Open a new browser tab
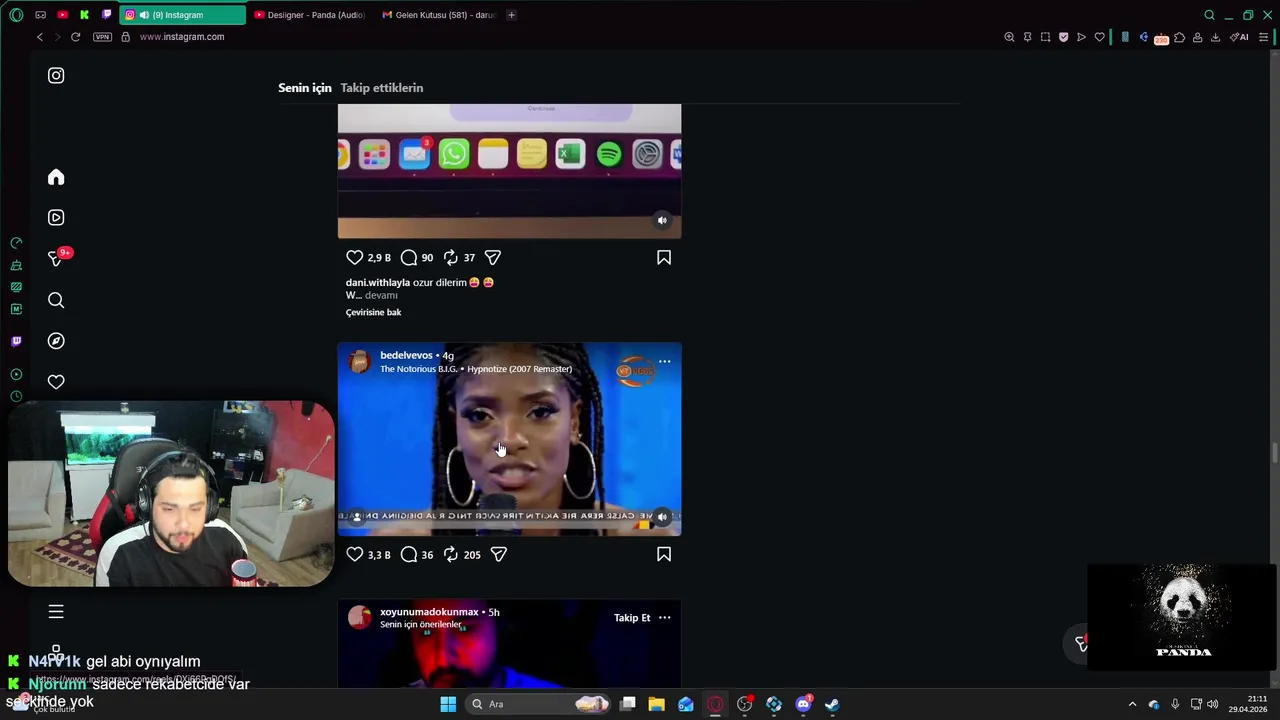 (511, 15)
